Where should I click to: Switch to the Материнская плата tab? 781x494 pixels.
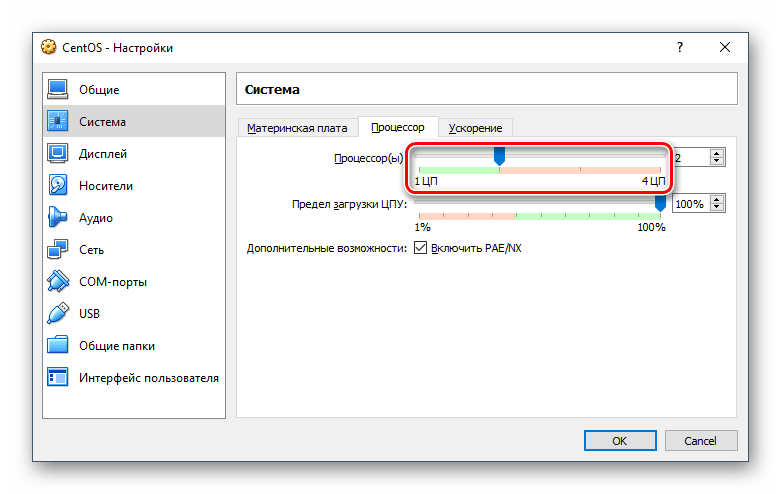coord(297,128)
